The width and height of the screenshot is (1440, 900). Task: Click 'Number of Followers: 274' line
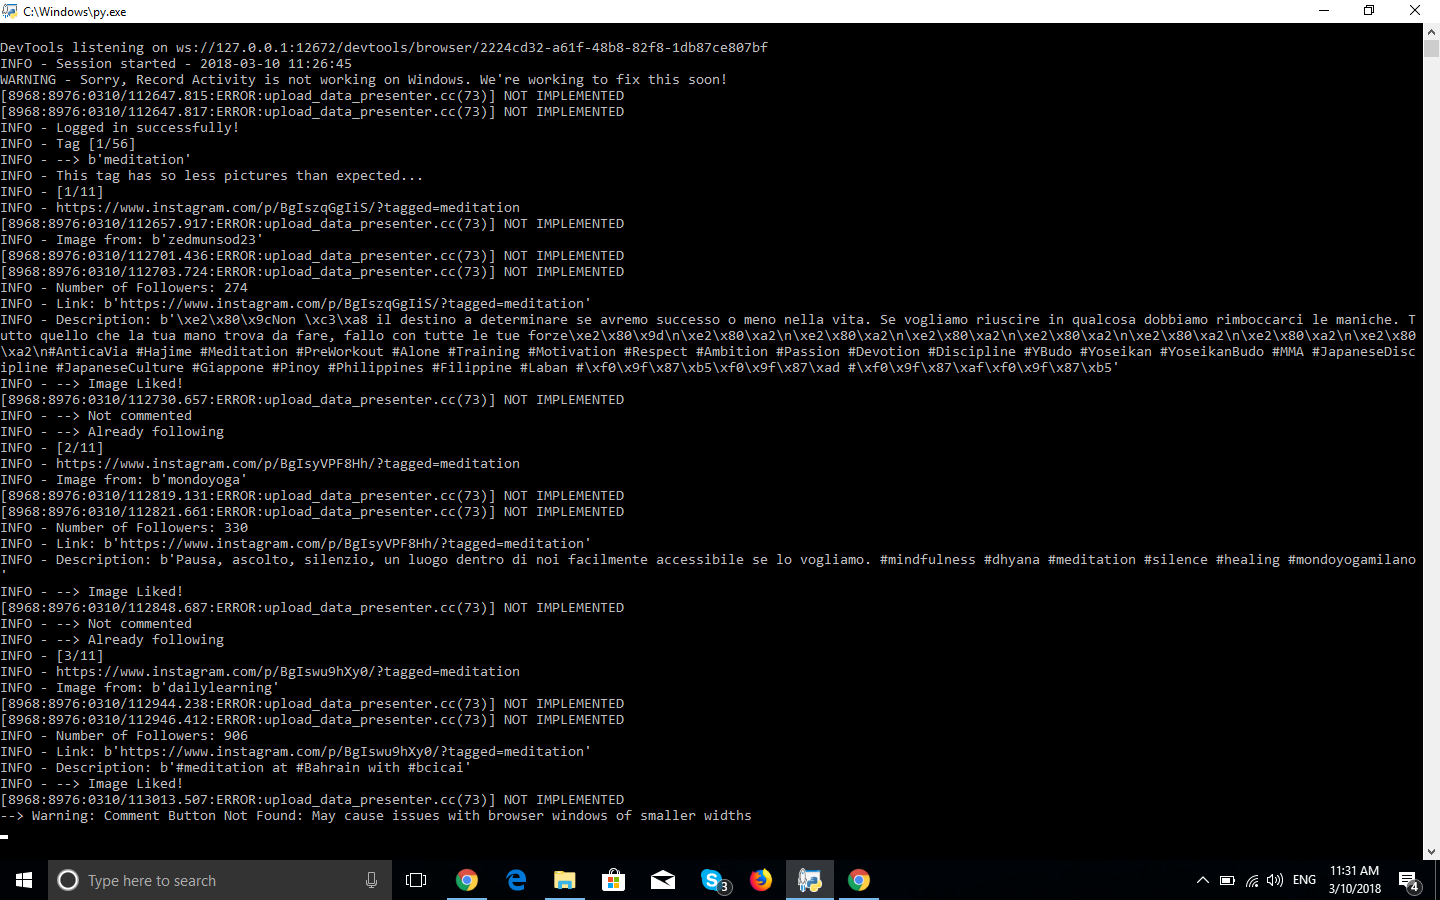tap(124, 287)
